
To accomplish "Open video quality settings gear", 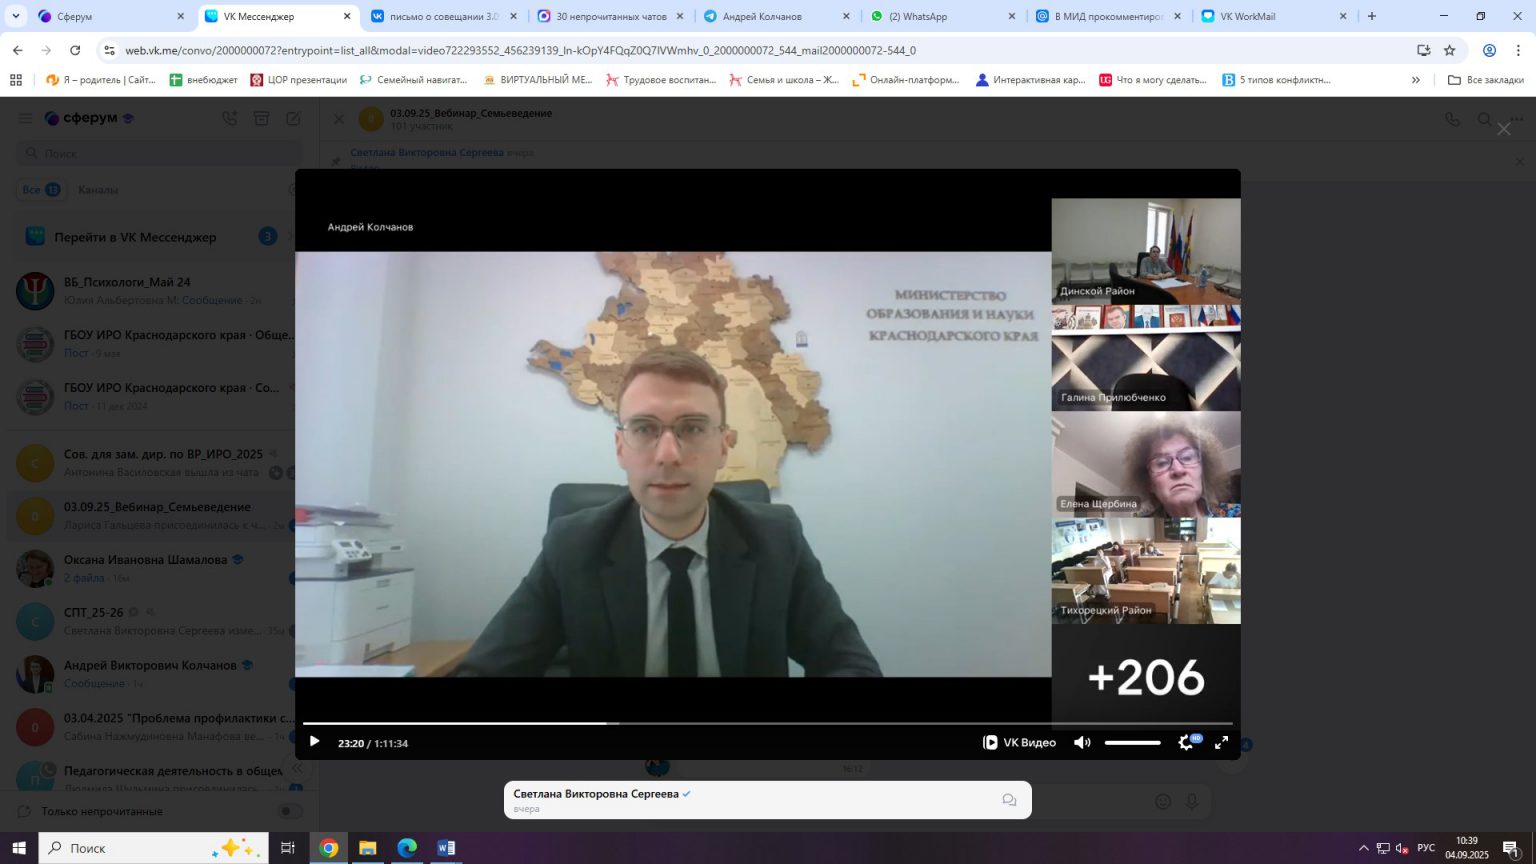I will tap(1186, 742).
